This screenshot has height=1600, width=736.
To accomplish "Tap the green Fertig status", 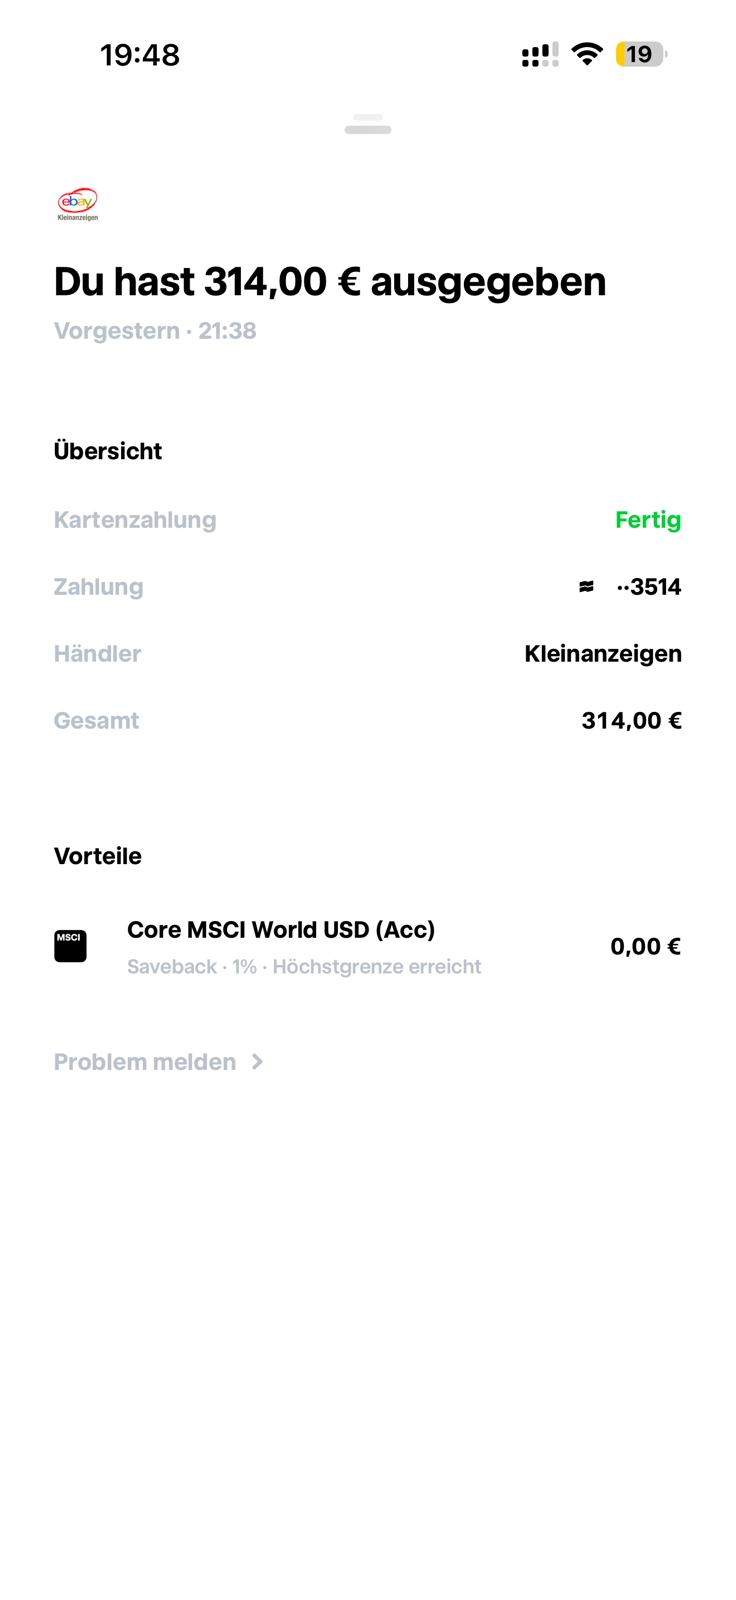I will 648,520.
